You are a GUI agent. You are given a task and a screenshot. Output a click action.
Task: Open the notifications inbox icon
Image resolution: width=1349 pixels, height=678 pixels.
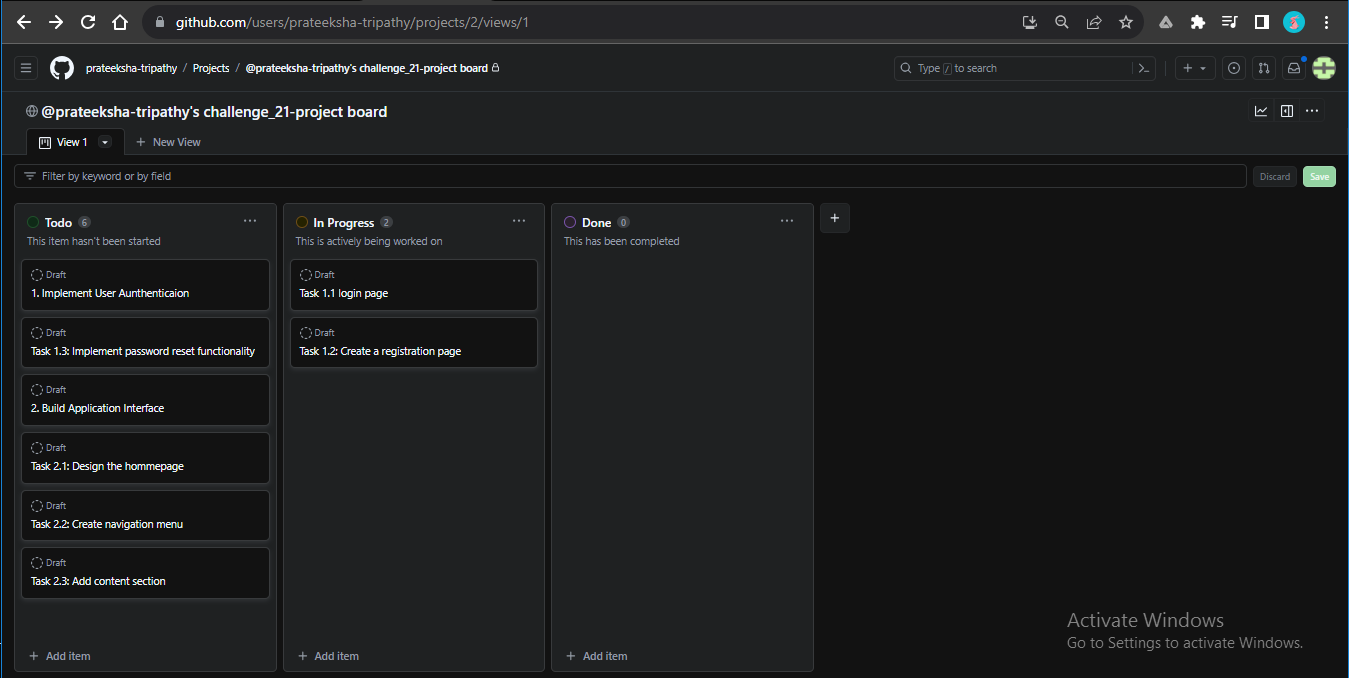pos(1293,68)
